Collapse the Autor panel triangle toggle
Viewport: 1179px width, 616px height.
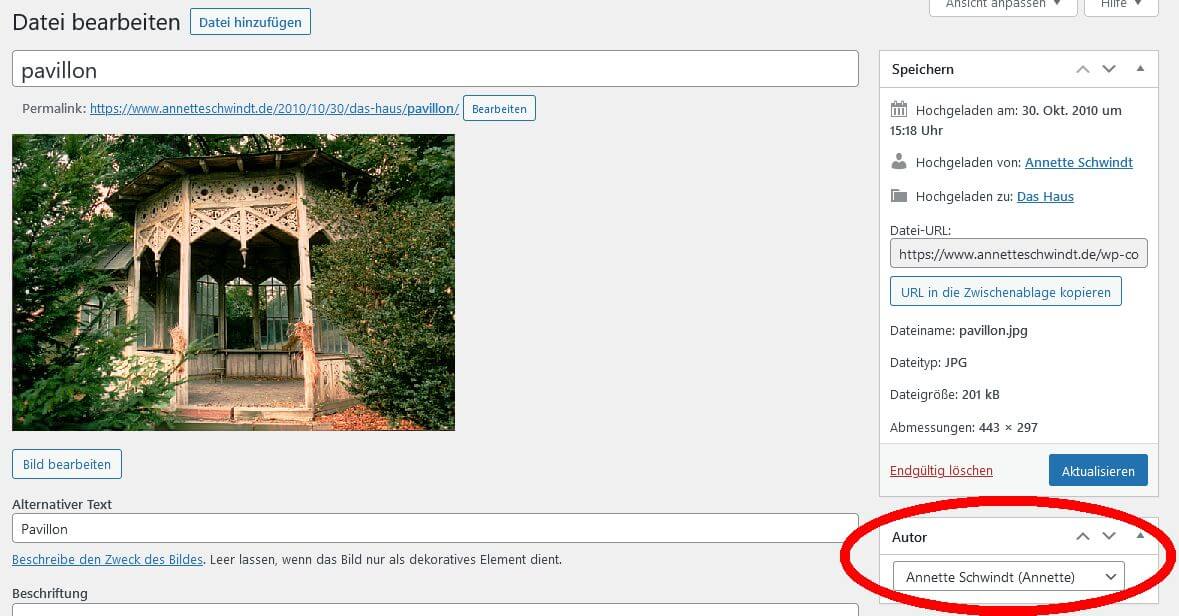pyautogui.click(x=1140, y=536)
